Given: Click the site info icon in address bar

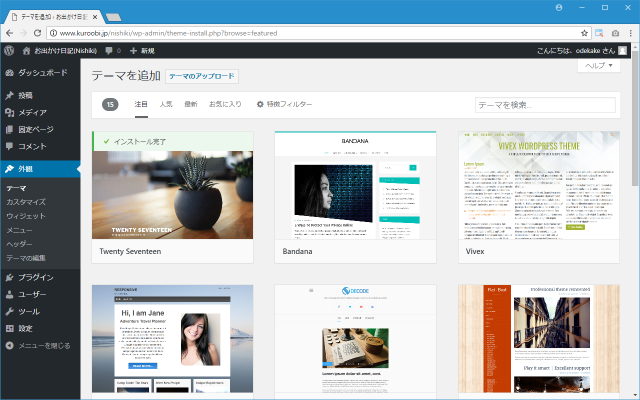Looking at the screenshot, I should (53, 33).
